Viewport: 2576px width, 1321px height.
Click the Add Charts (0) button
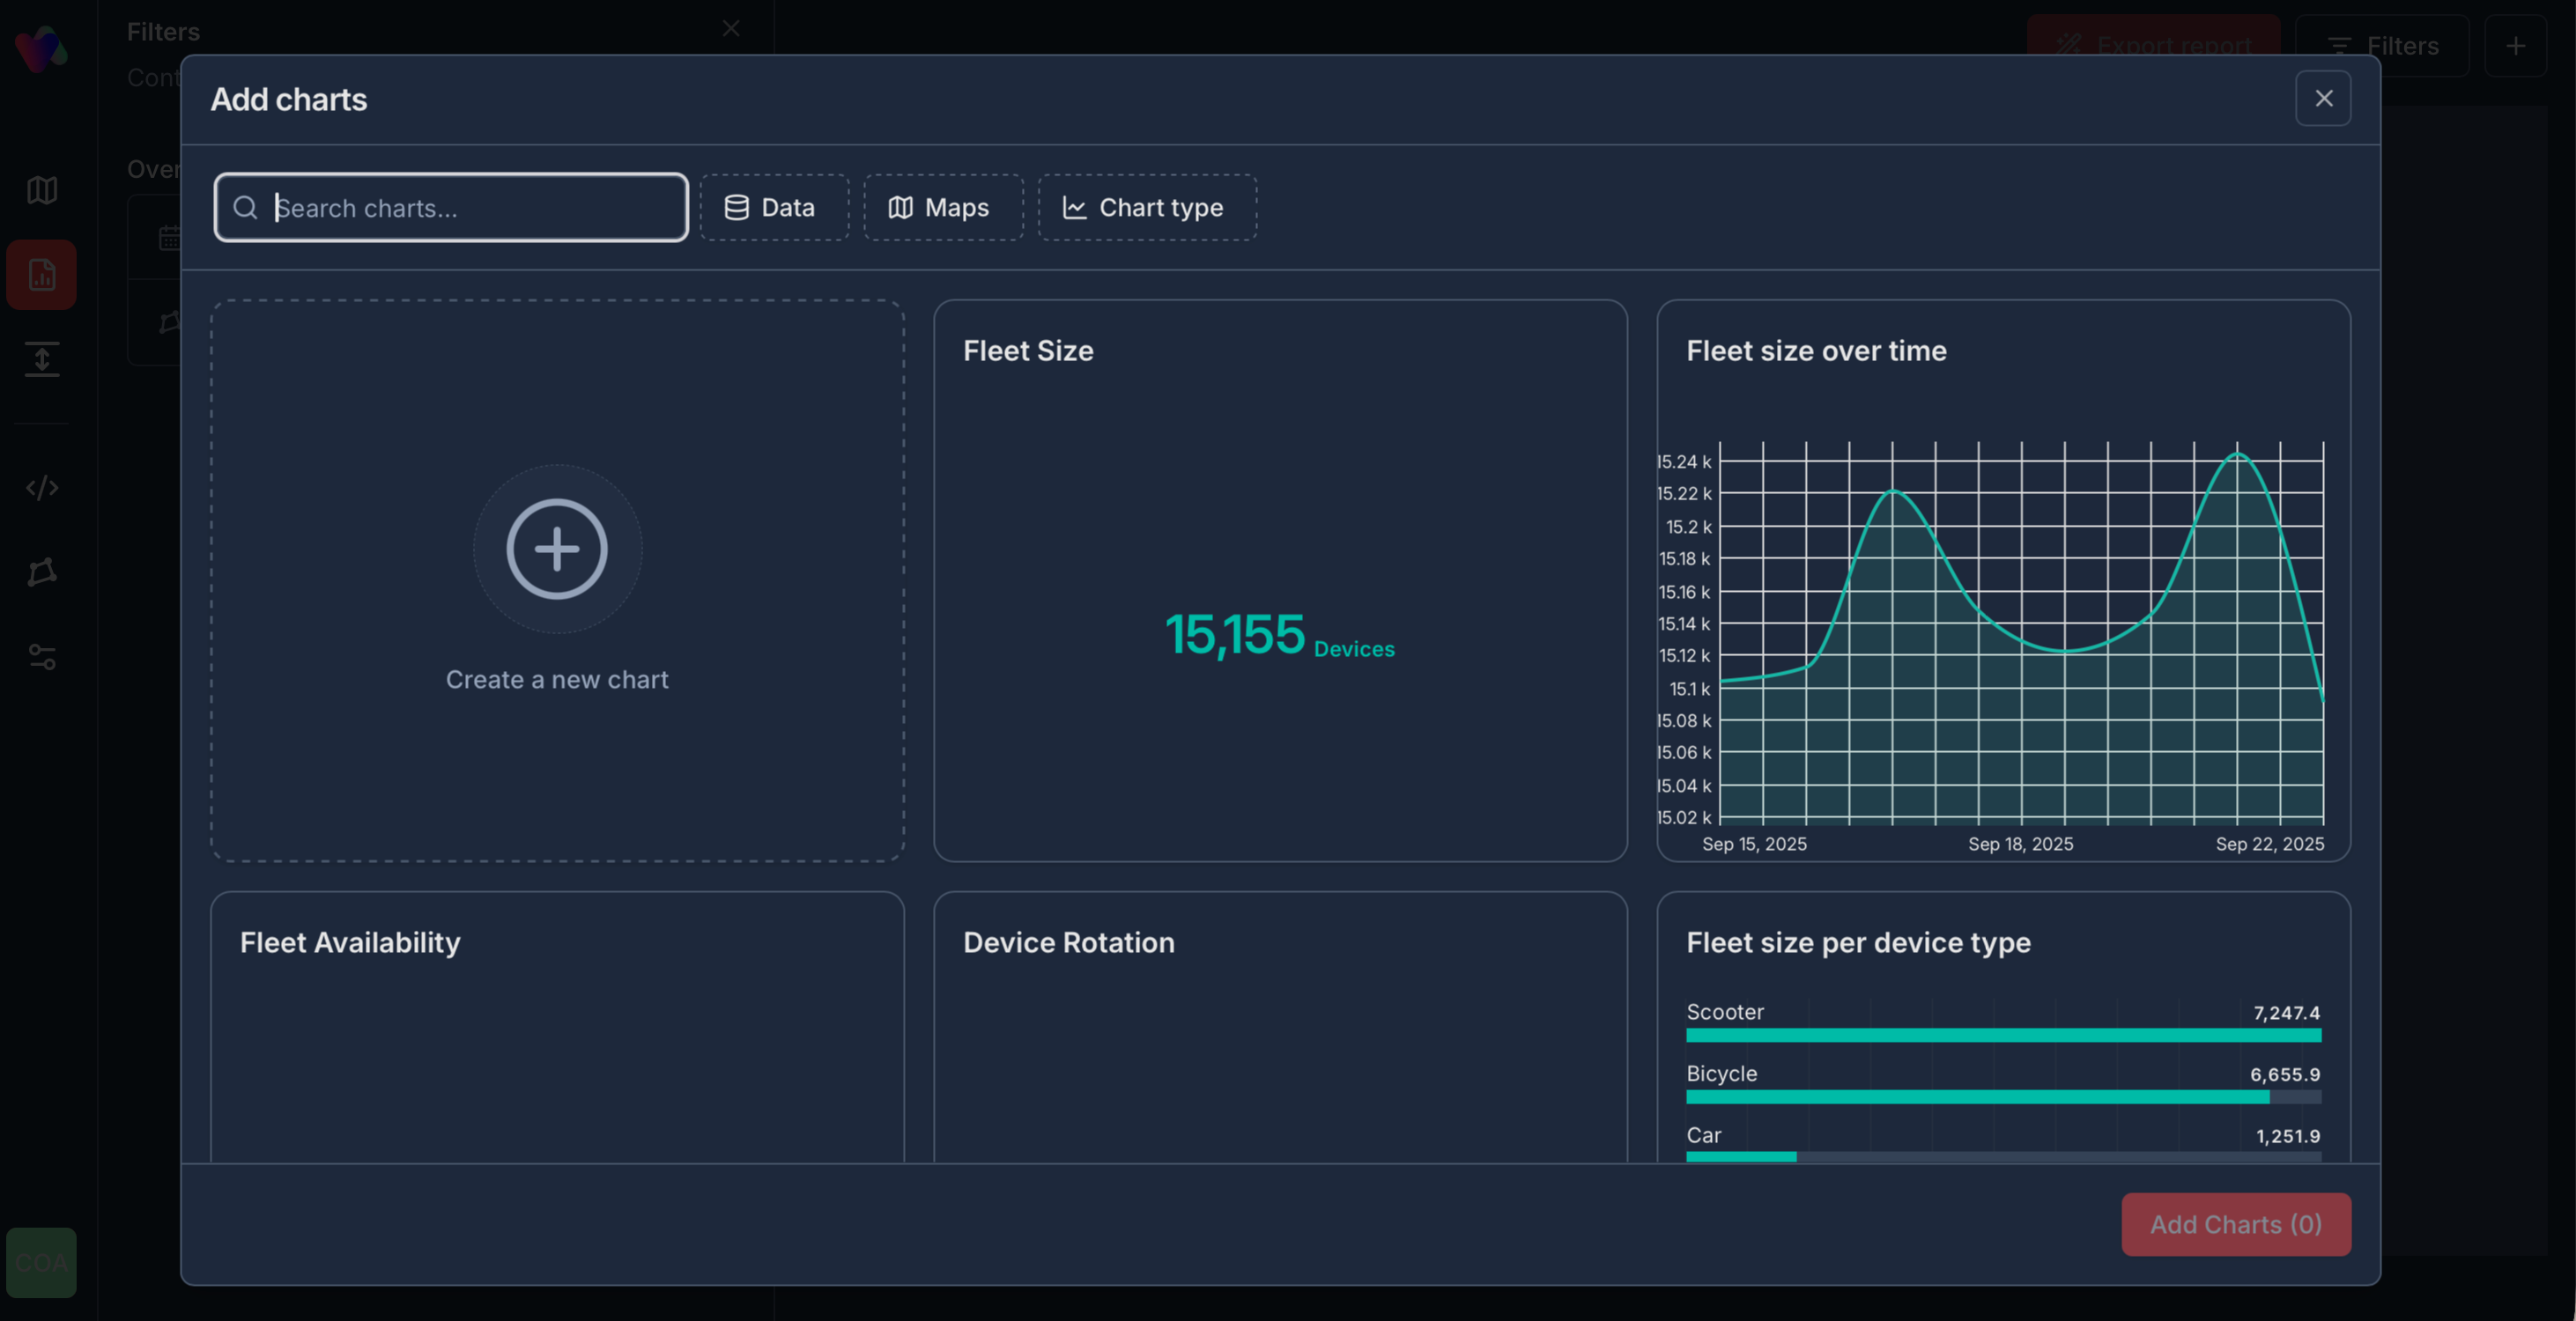[x=2235, y=1224]
